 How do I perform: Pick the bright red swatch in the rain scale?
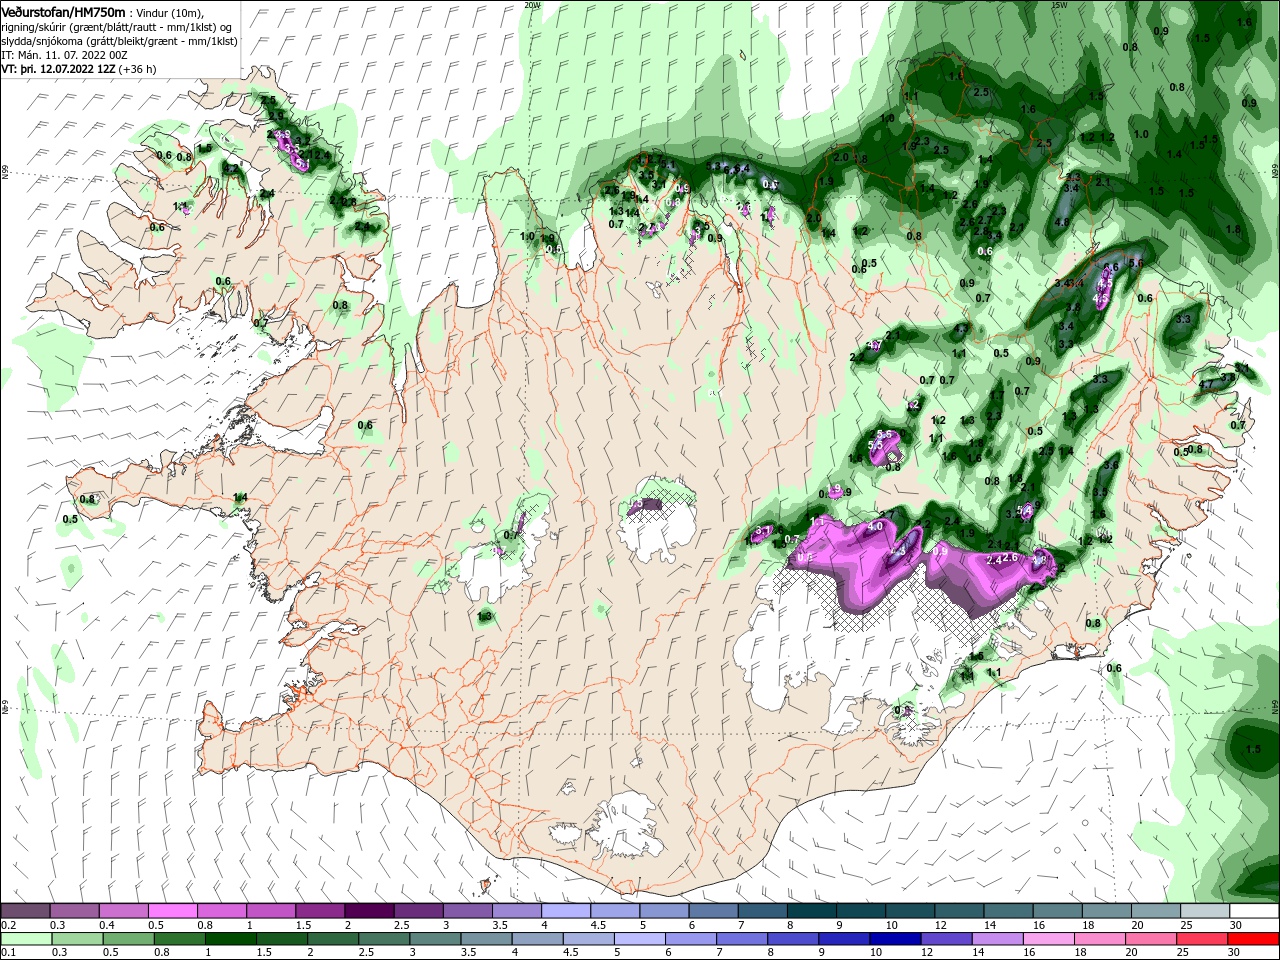click(x=1254, y=939)
